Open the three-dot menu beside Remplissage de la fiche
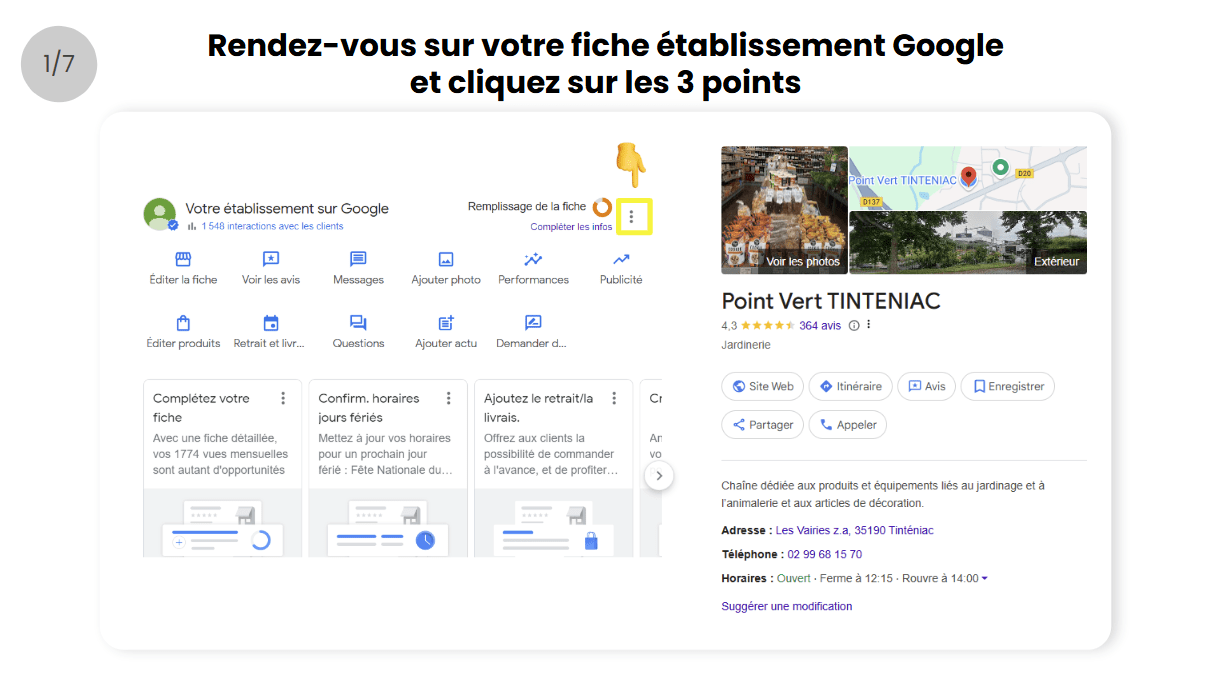The height and width of the screenshot is (676, 1210). coord(631,216)
